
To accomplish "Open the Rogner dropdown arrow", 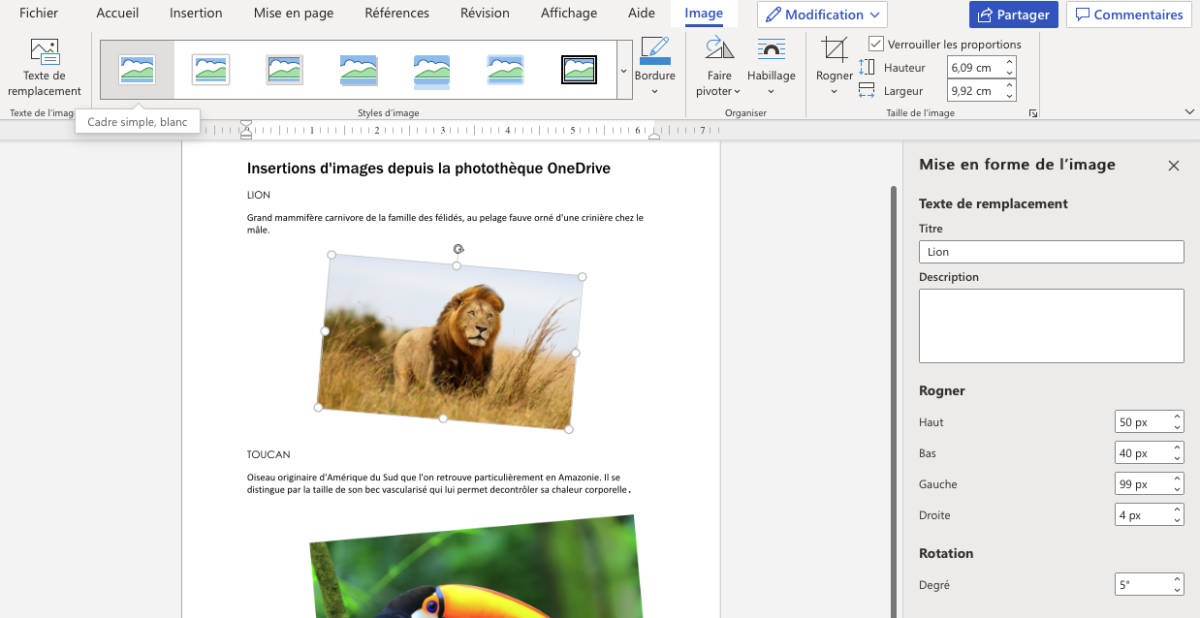I will tap(834, 92).
